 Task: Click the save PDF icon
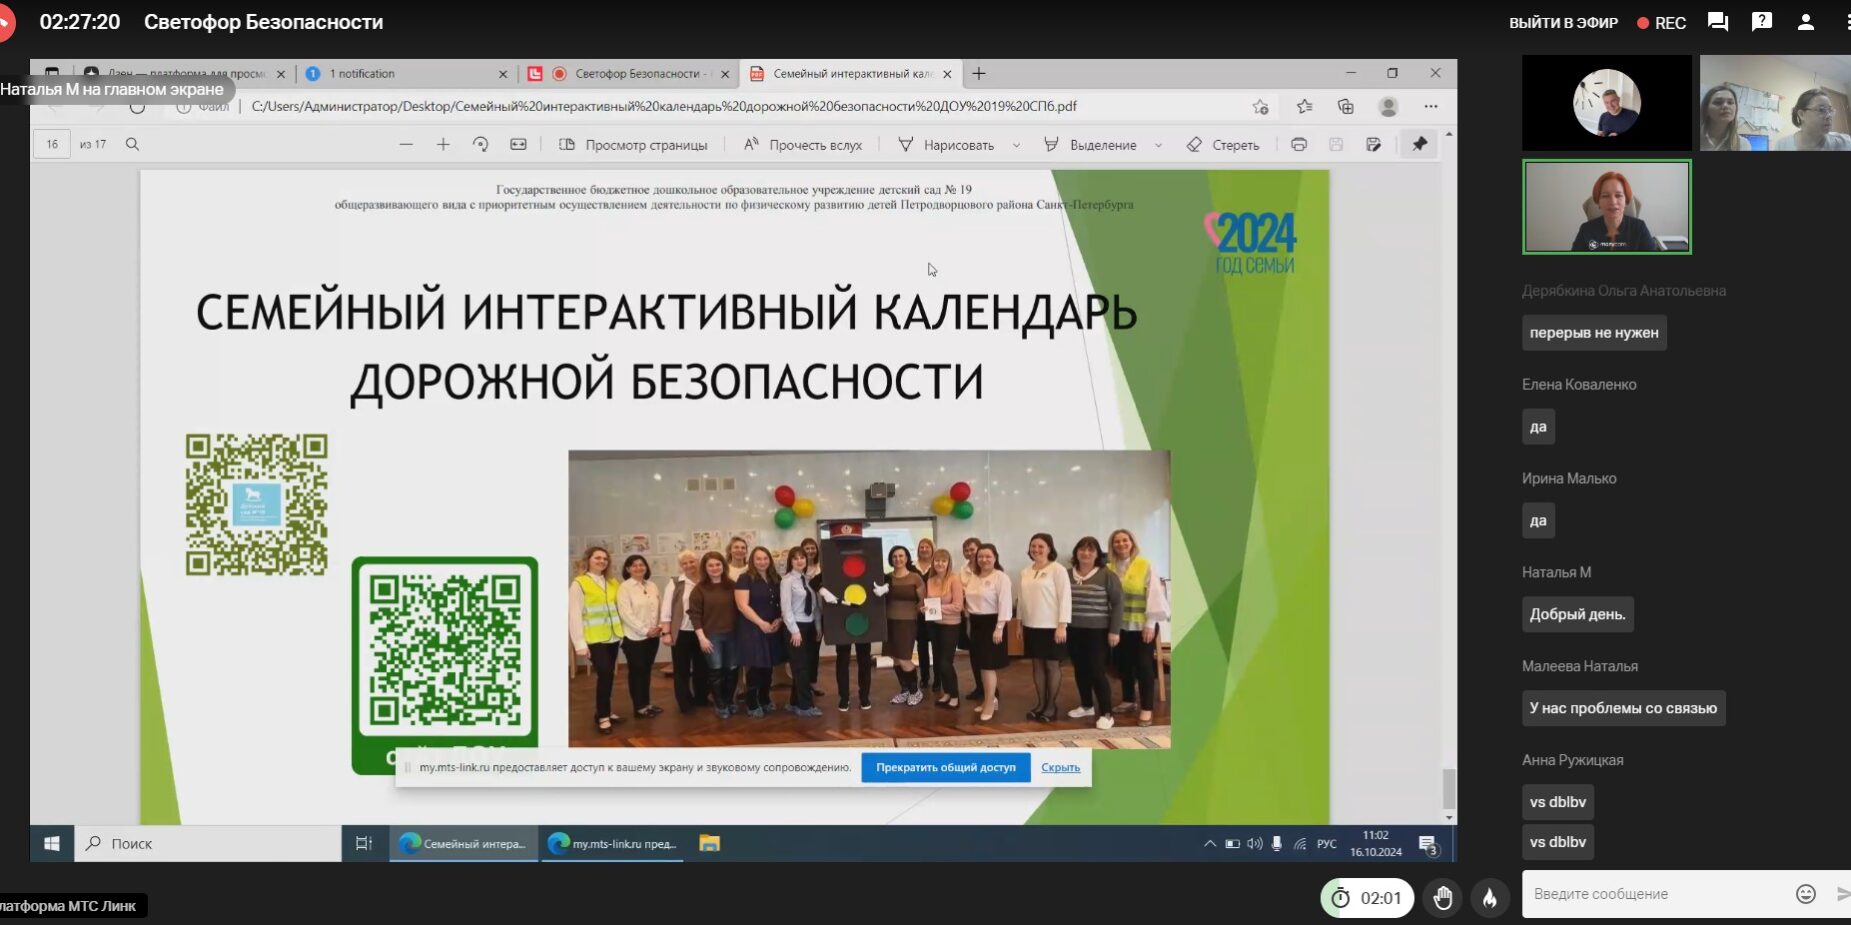coord(1336,144)
